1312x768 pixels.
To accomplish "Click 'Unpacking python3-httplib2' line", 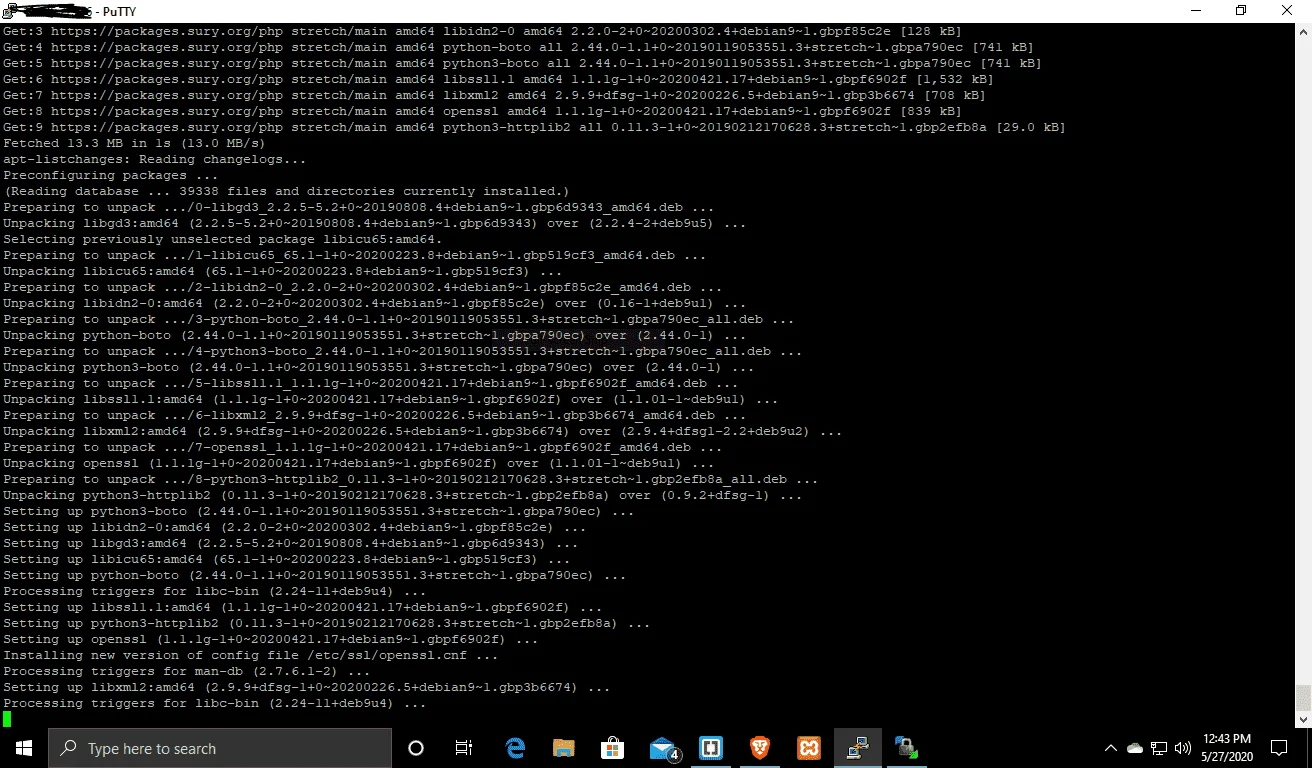I will pos(403,495).
